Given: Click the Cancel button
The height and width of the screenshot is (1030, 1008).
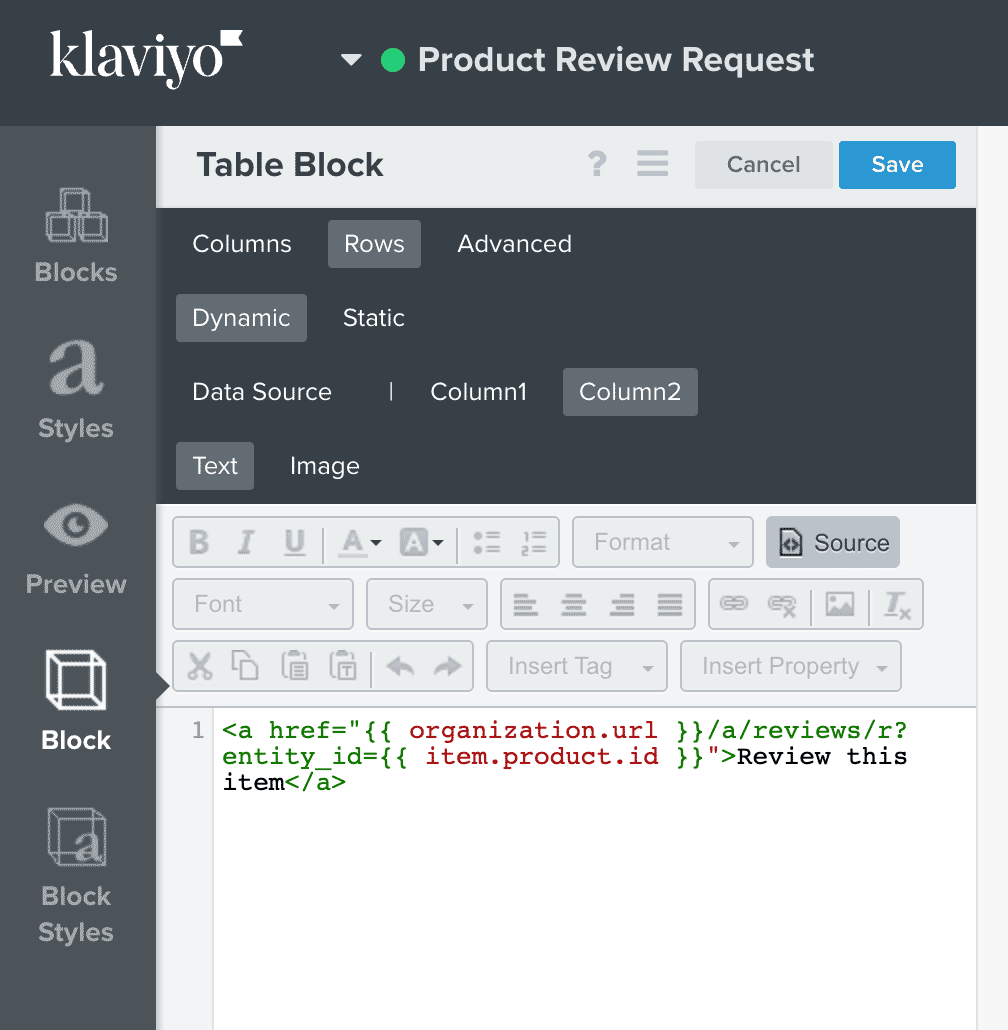Looking at the screenshot, I should [x=763, y=164].
